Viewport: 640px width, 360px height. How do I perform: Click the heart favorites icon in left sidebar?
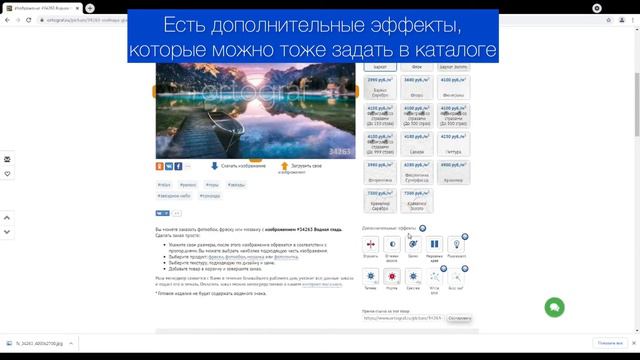(x=7, y=173)
